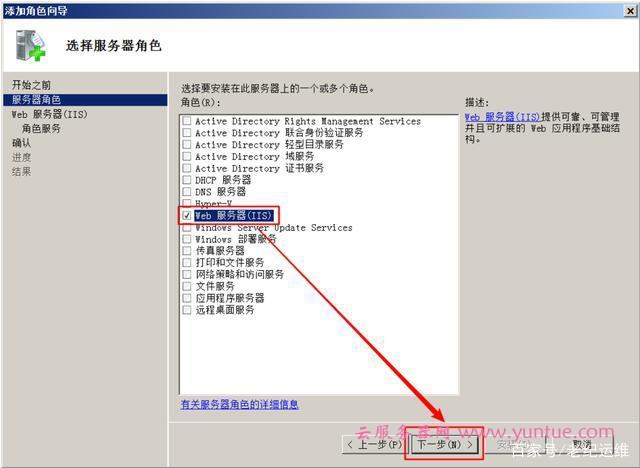Open 角色服务 sub-step in sidebar

point(42,128)
